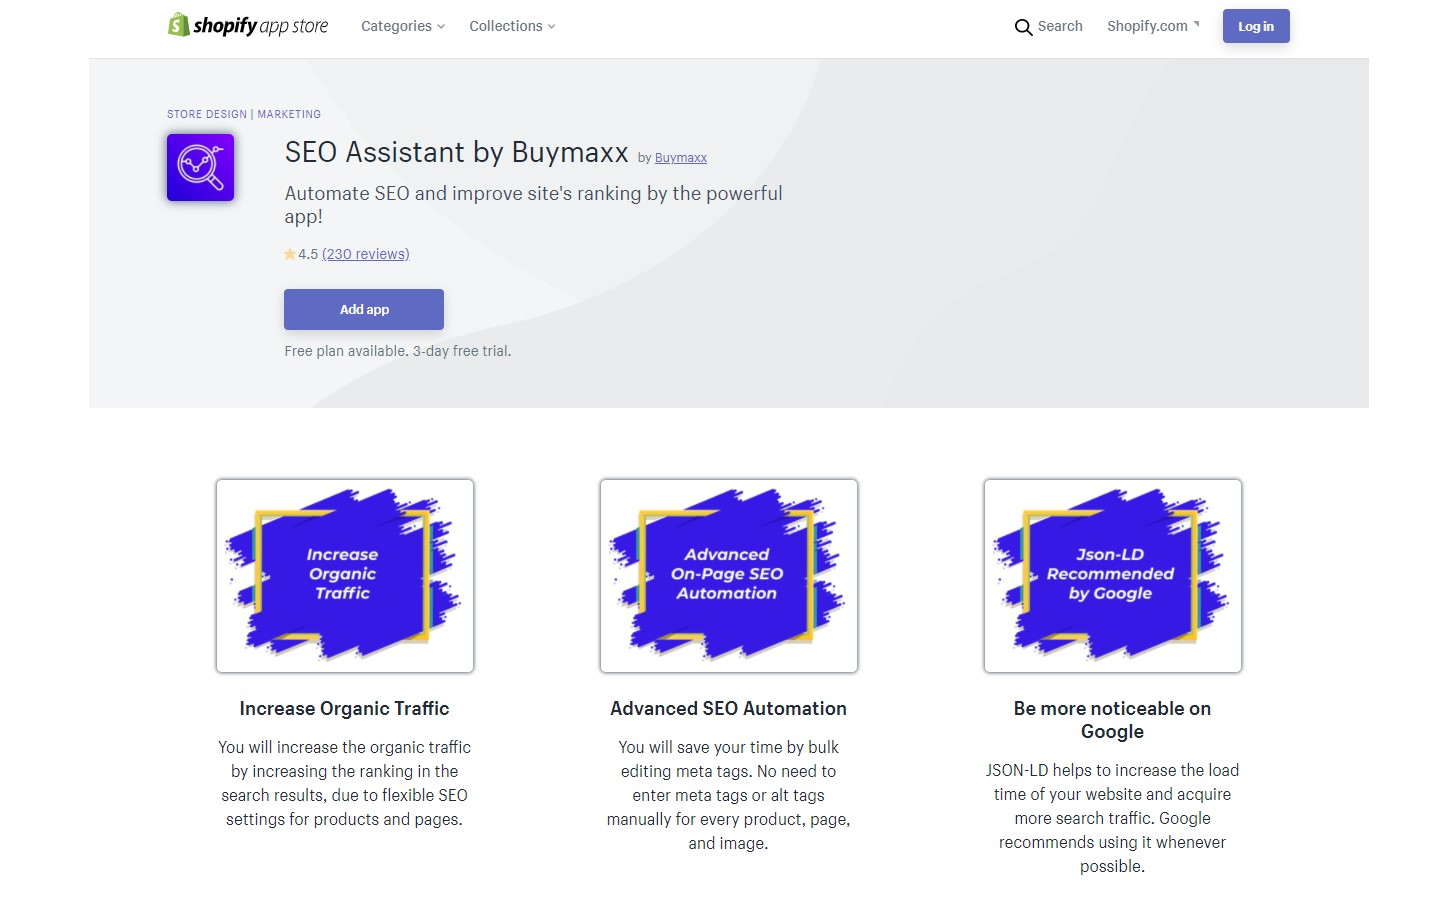The image size is (1446, 908).
Task: Click the 4.5 rating value
Action: [308, 254]
